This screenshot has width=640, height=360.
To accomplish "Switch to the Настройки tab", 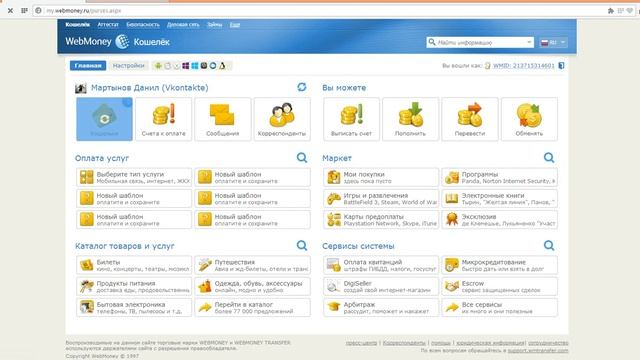I will [129, 66].
